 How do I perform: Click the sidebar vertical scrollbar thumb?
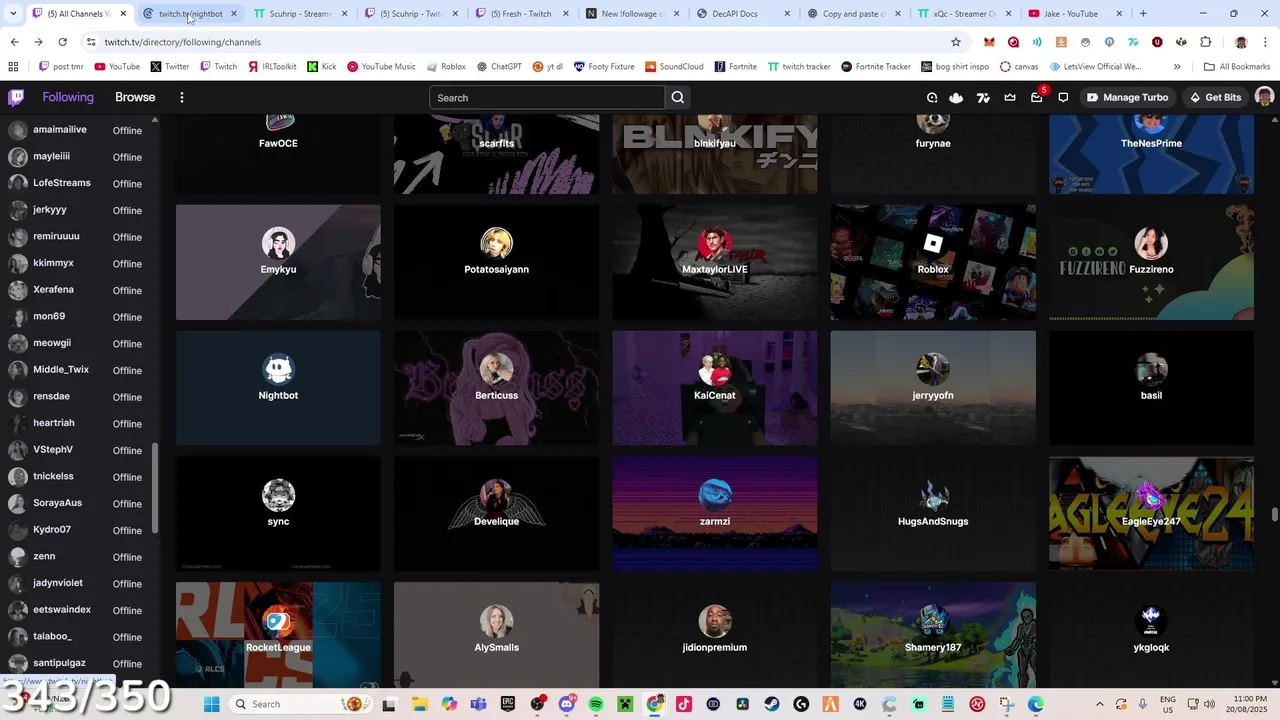tap(155, 489)
